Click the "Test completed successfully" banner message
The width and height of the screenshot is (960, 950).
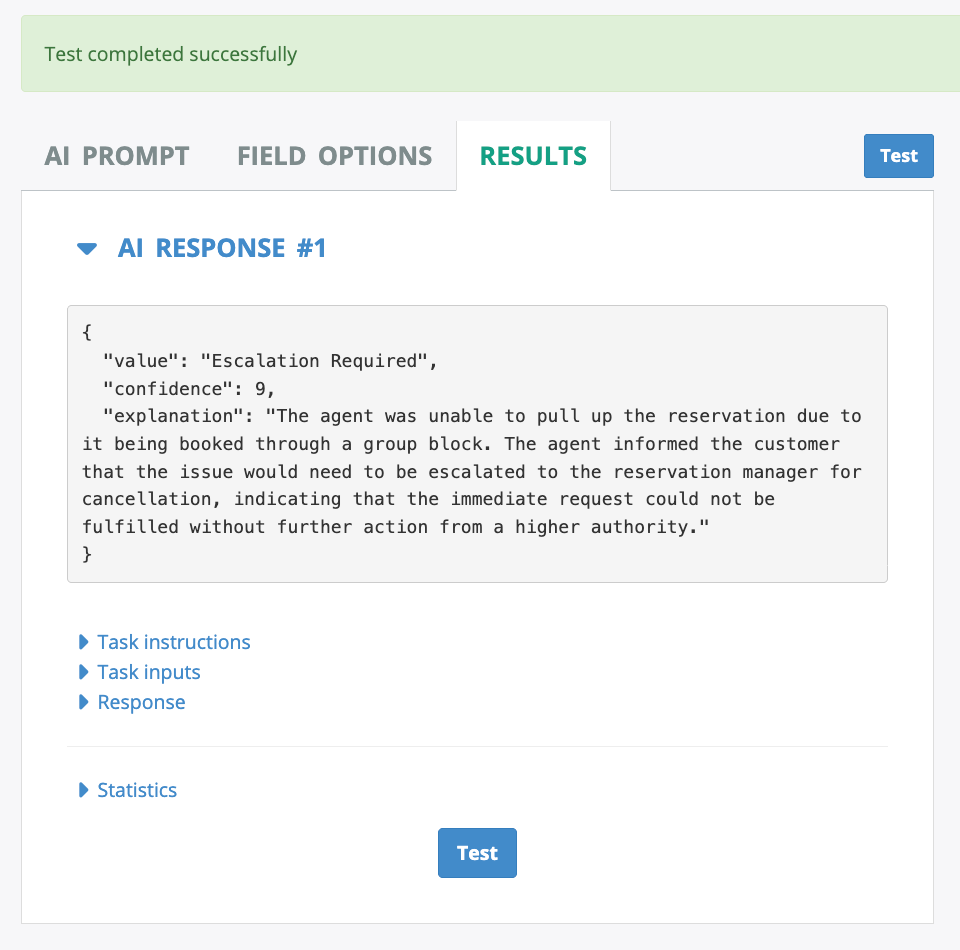point(171,54)
